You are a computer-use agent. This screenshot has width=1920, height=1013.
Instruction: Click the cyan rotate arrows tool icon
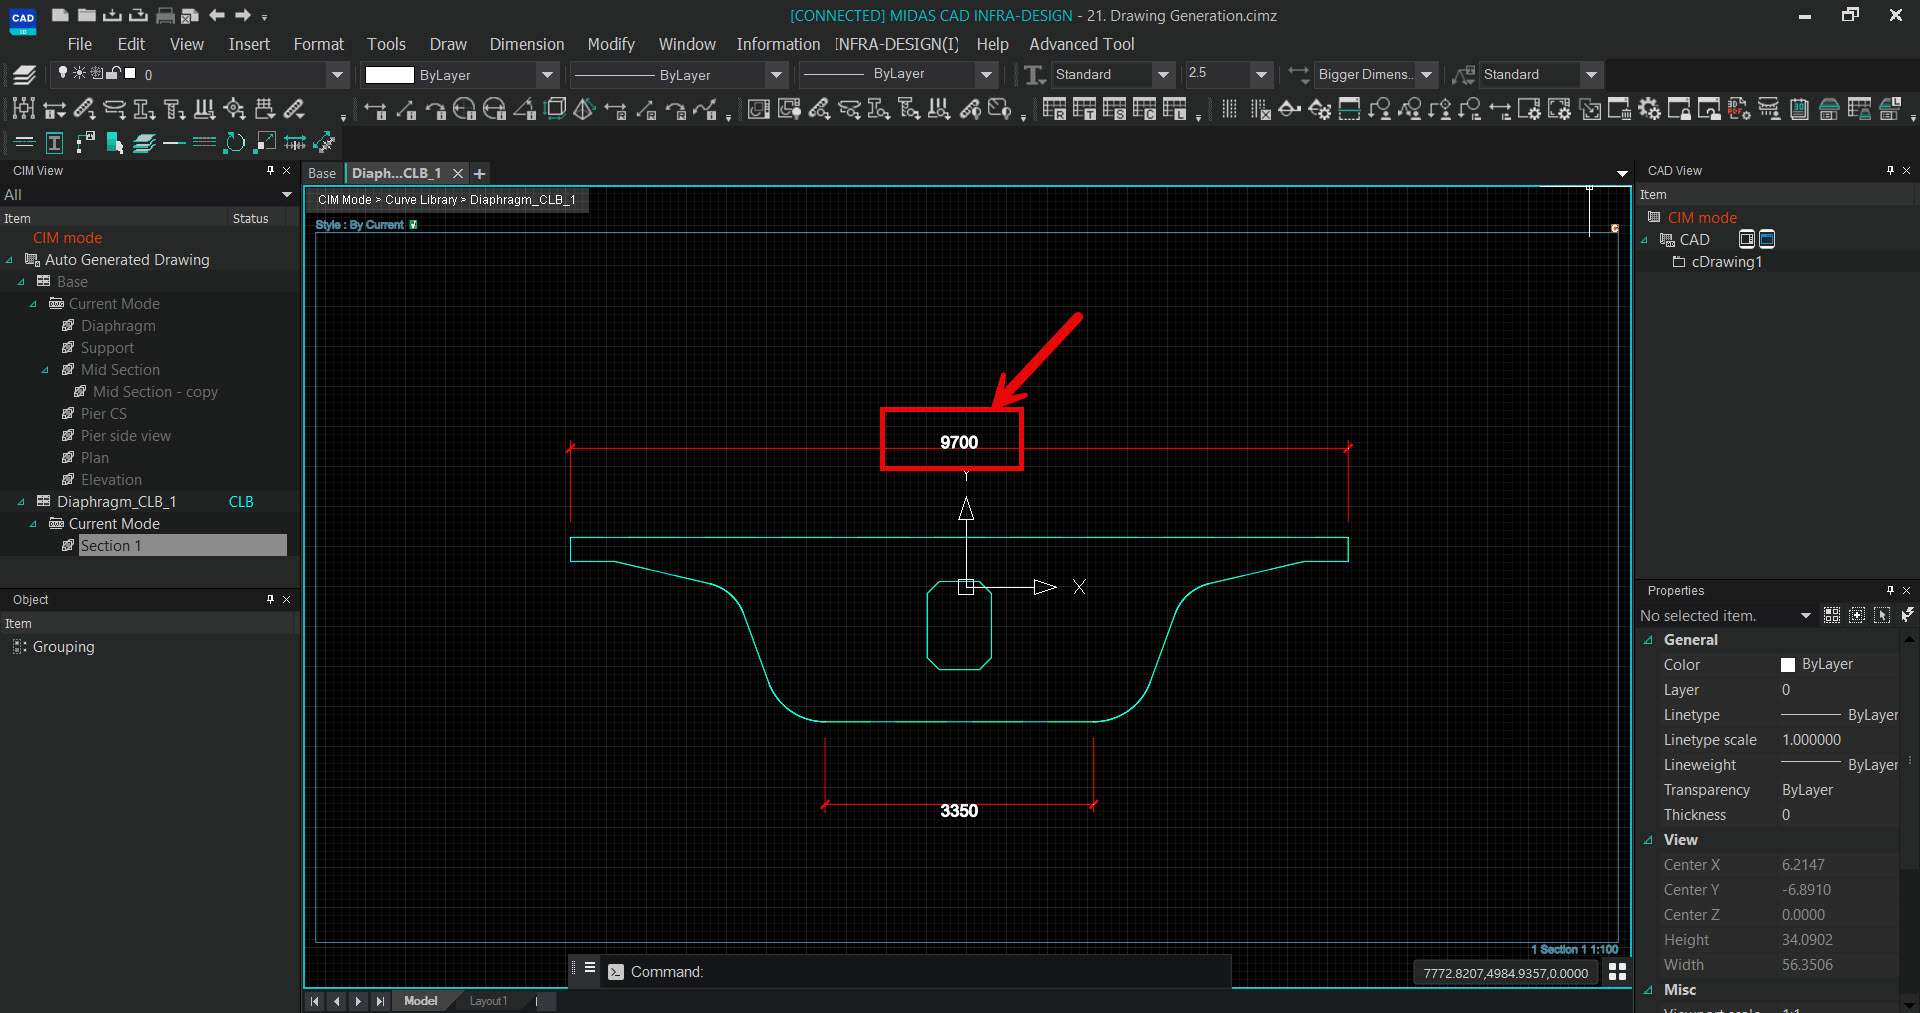(234, 143)
